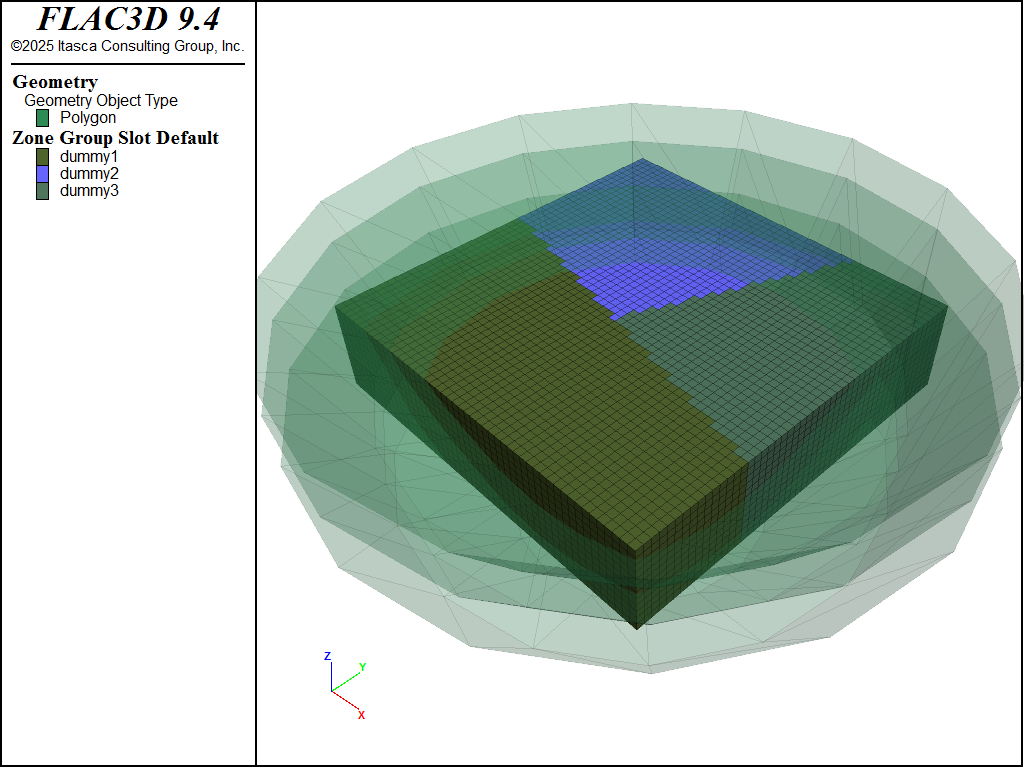Select the dummy2 legend label
Screen dimensions: 1024x768
(x=89, y=174)
